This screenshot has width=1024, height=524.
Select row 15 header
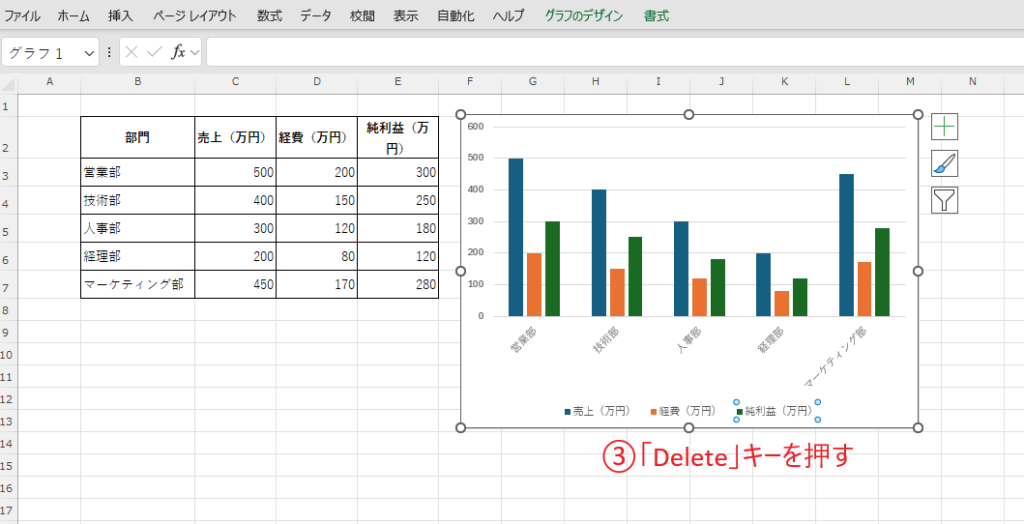coord(7,467)
